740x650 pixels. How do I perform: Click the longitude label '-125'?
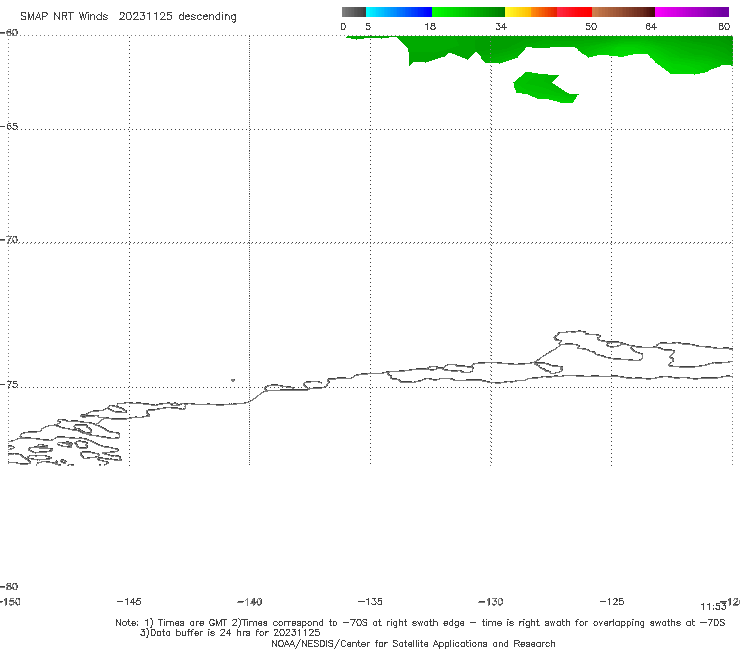coord(612,601)
